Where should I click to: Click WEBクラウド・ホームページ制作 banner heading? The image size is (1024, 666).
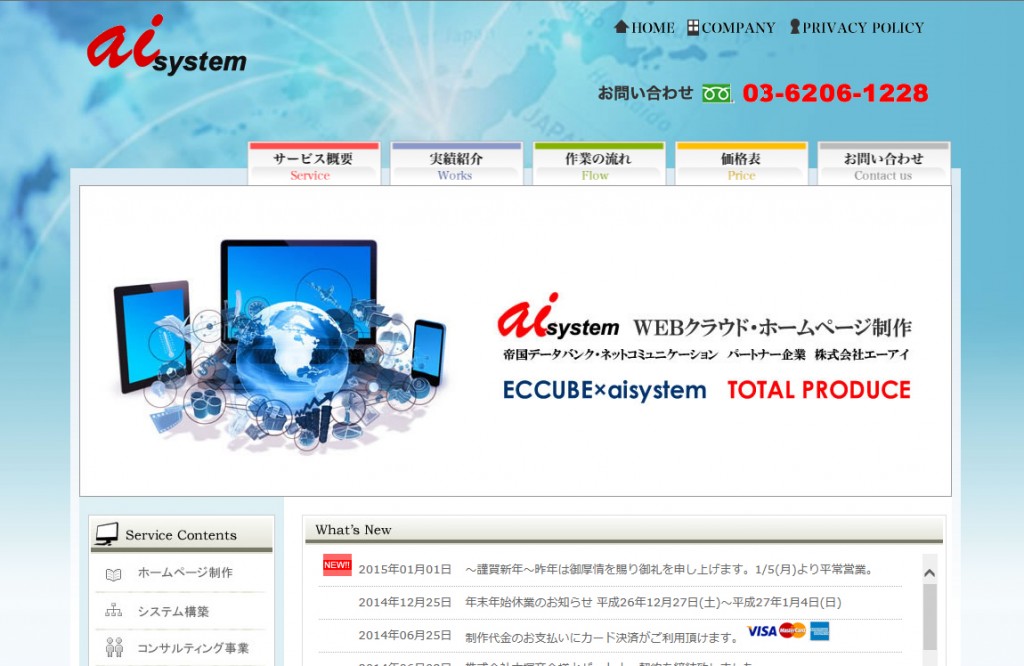tap(772, 327)
